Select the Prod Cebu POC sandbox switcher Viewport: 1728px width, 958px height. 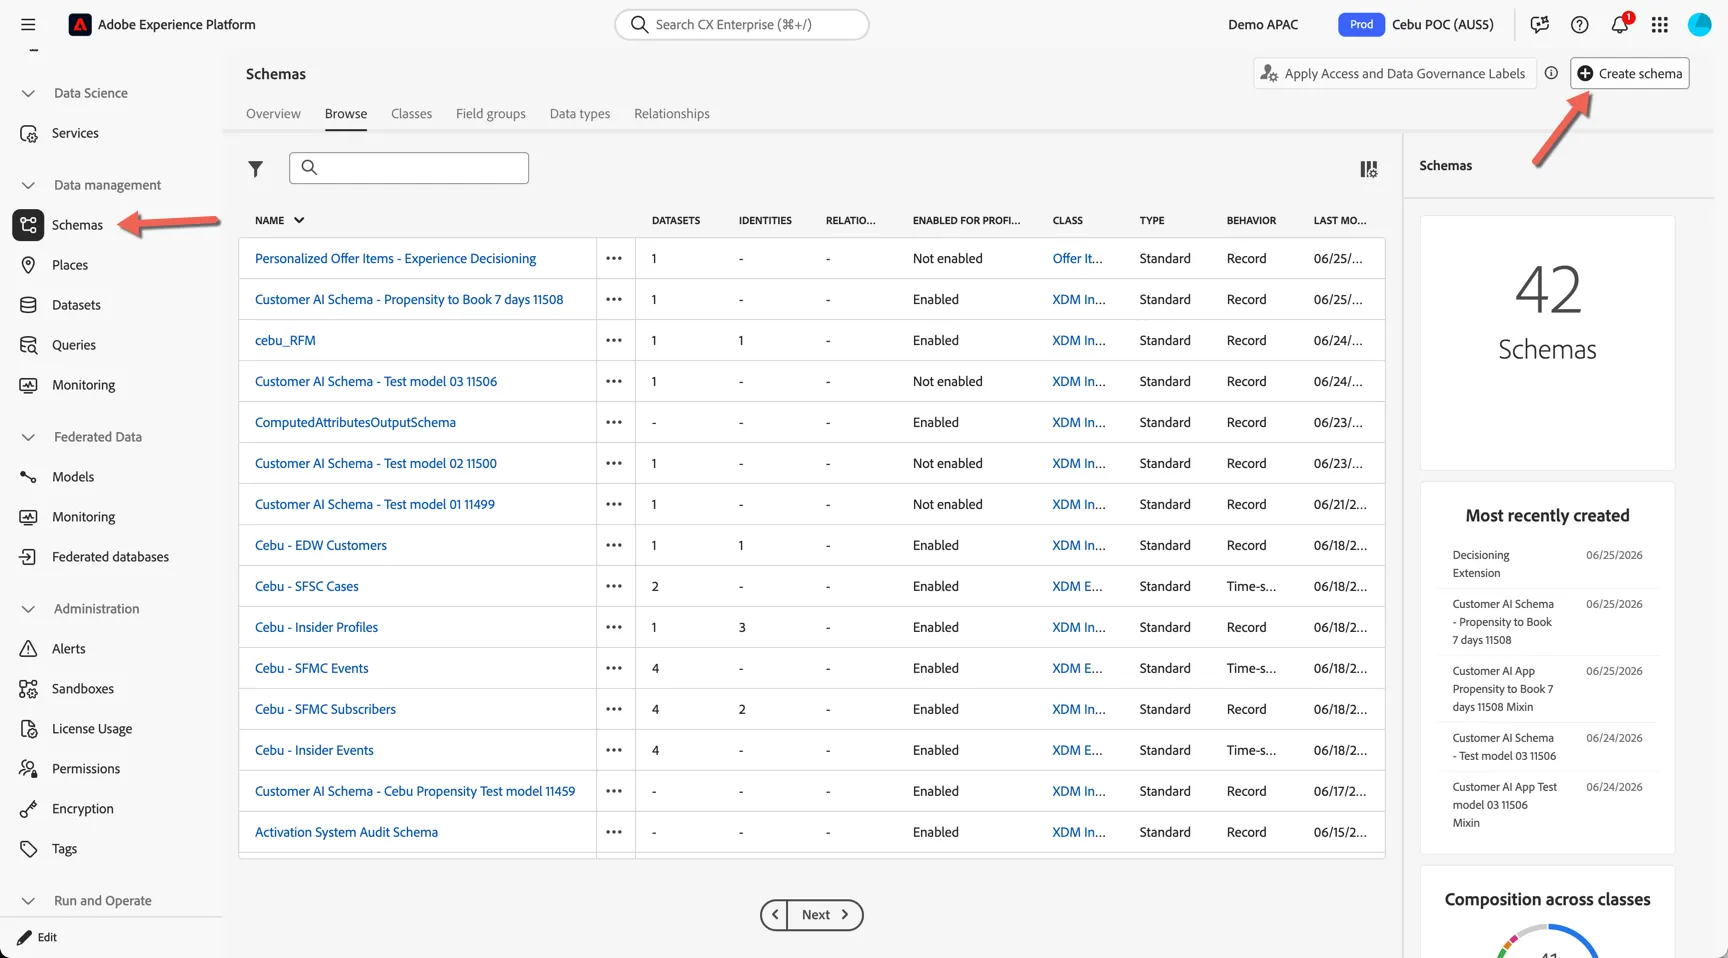[x=1416, y=24]
